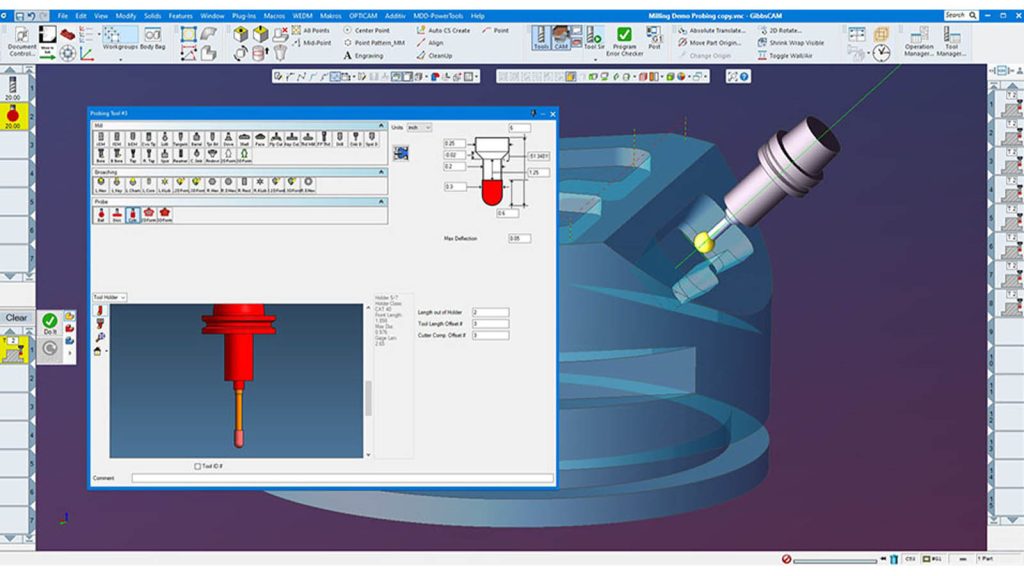Close the Probing Tool #3 dialog

pyautogui.click(x=552, y=114)
